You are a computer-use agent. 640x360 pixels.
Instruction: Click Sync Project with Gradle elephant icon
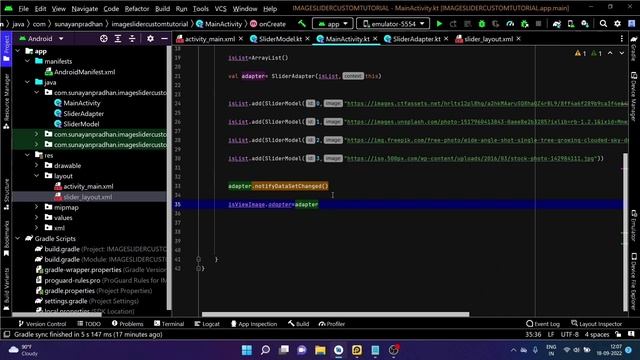click(x=557, y=24)
